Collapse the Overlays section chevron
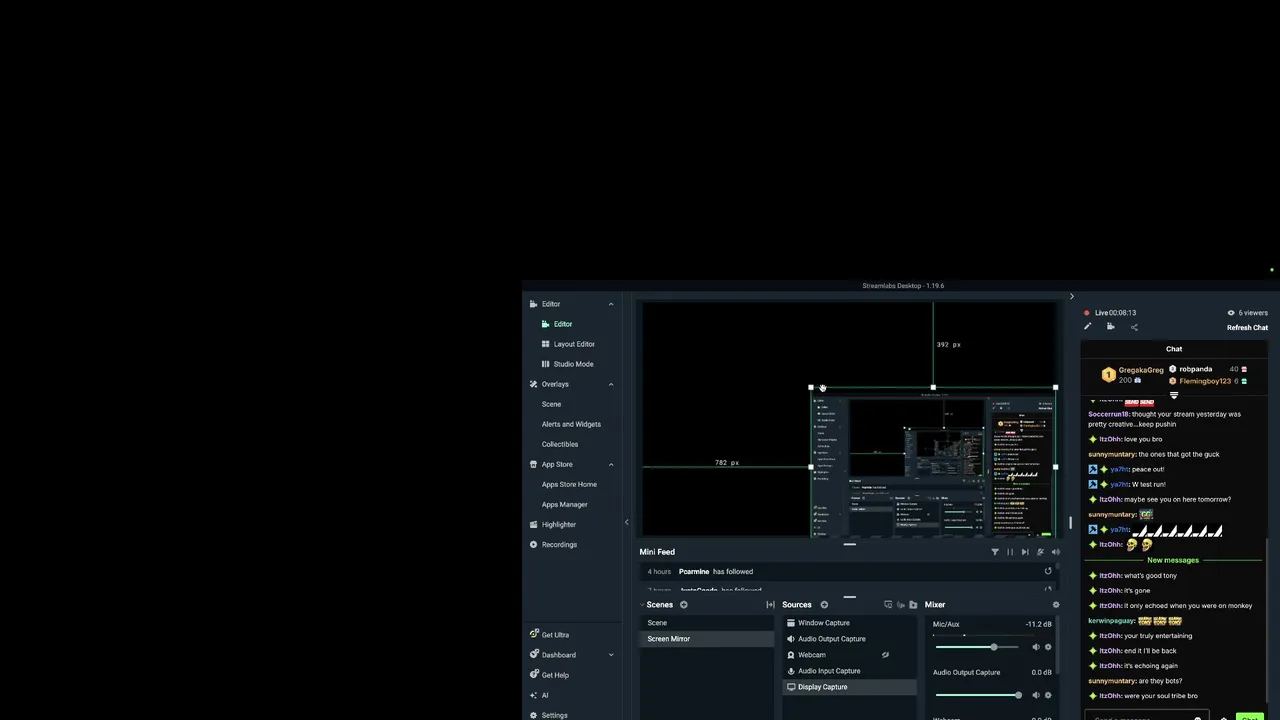 611,384
